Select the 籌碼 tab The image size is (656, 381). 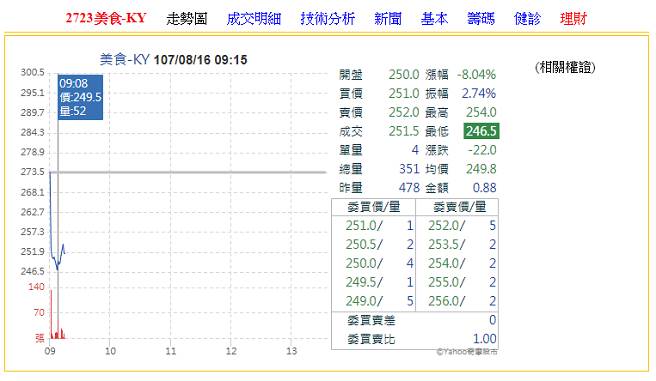[481, 18]
